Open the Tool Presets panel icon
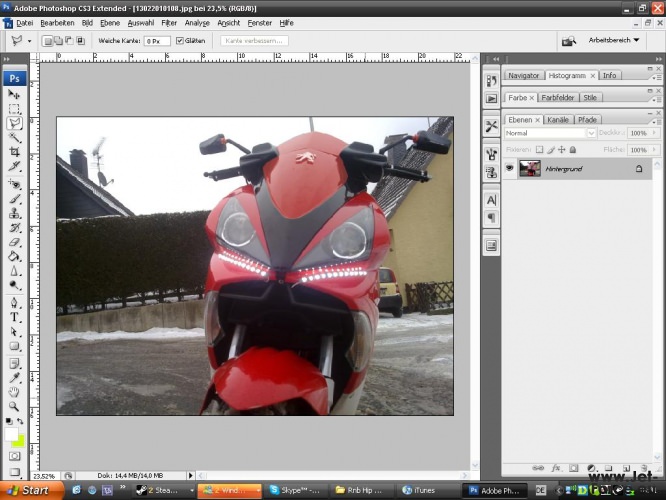The width and height of the screenshot is (666, 500). (491, 126)
